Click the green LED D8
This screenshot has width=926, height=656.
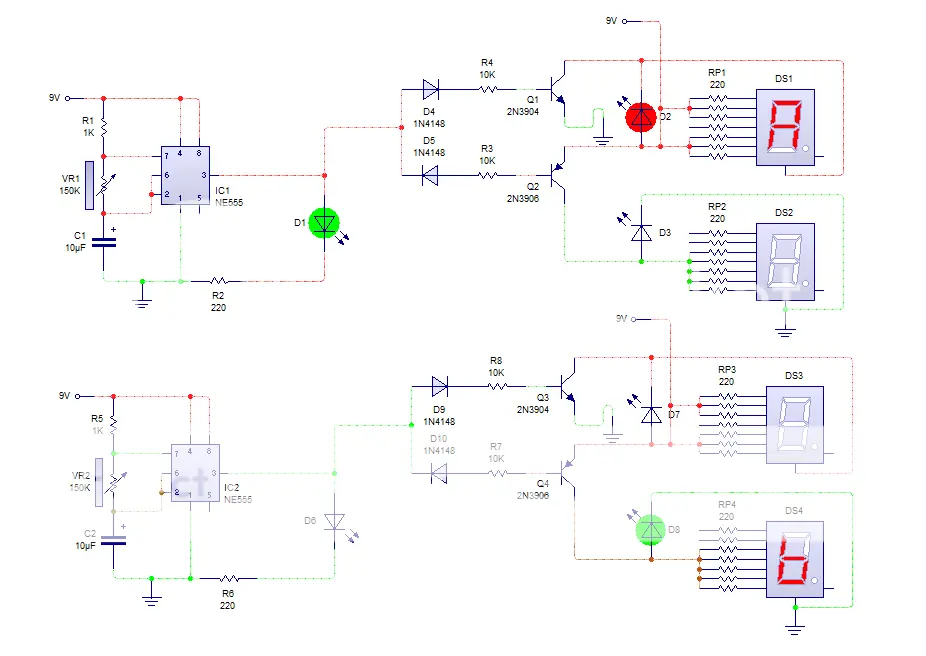click(651, 530)
